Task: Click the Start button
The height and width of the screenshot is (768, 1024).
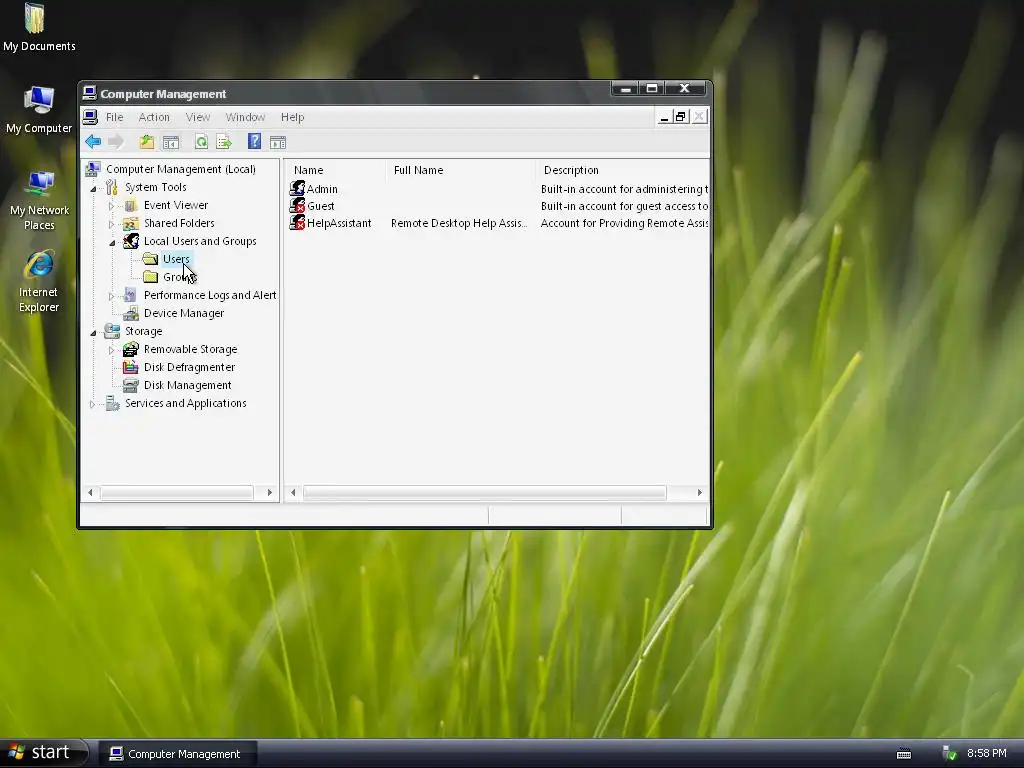Action: (43, 752)
